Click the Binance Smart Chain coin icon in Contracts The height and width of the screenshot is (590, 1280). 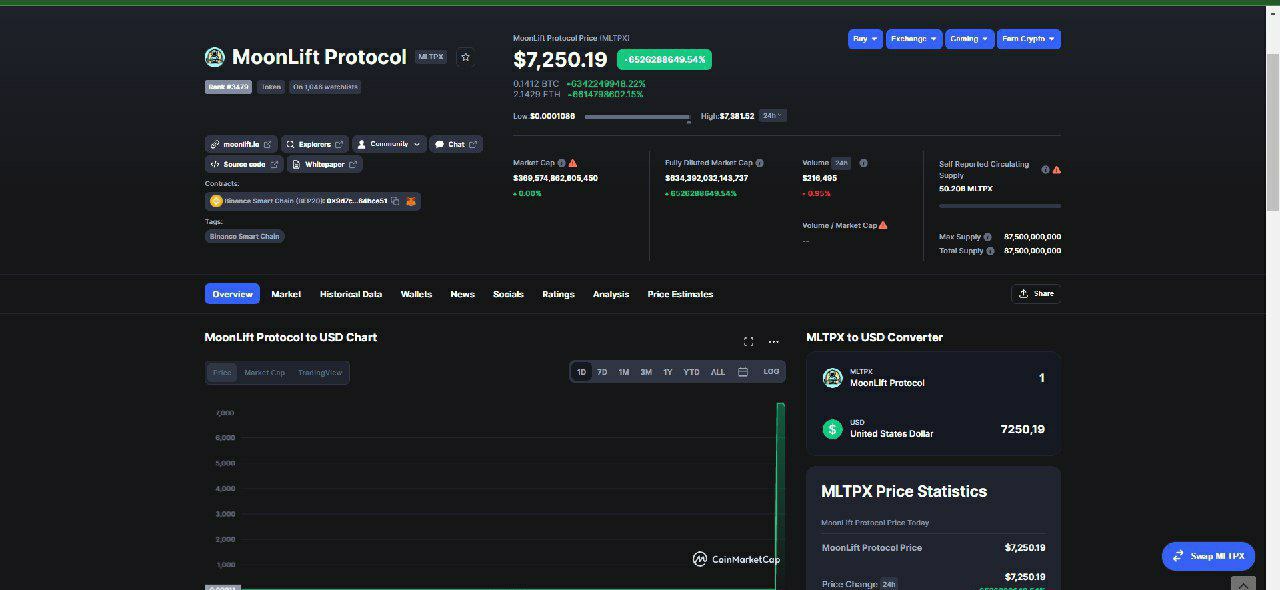[x=216, y=201]
